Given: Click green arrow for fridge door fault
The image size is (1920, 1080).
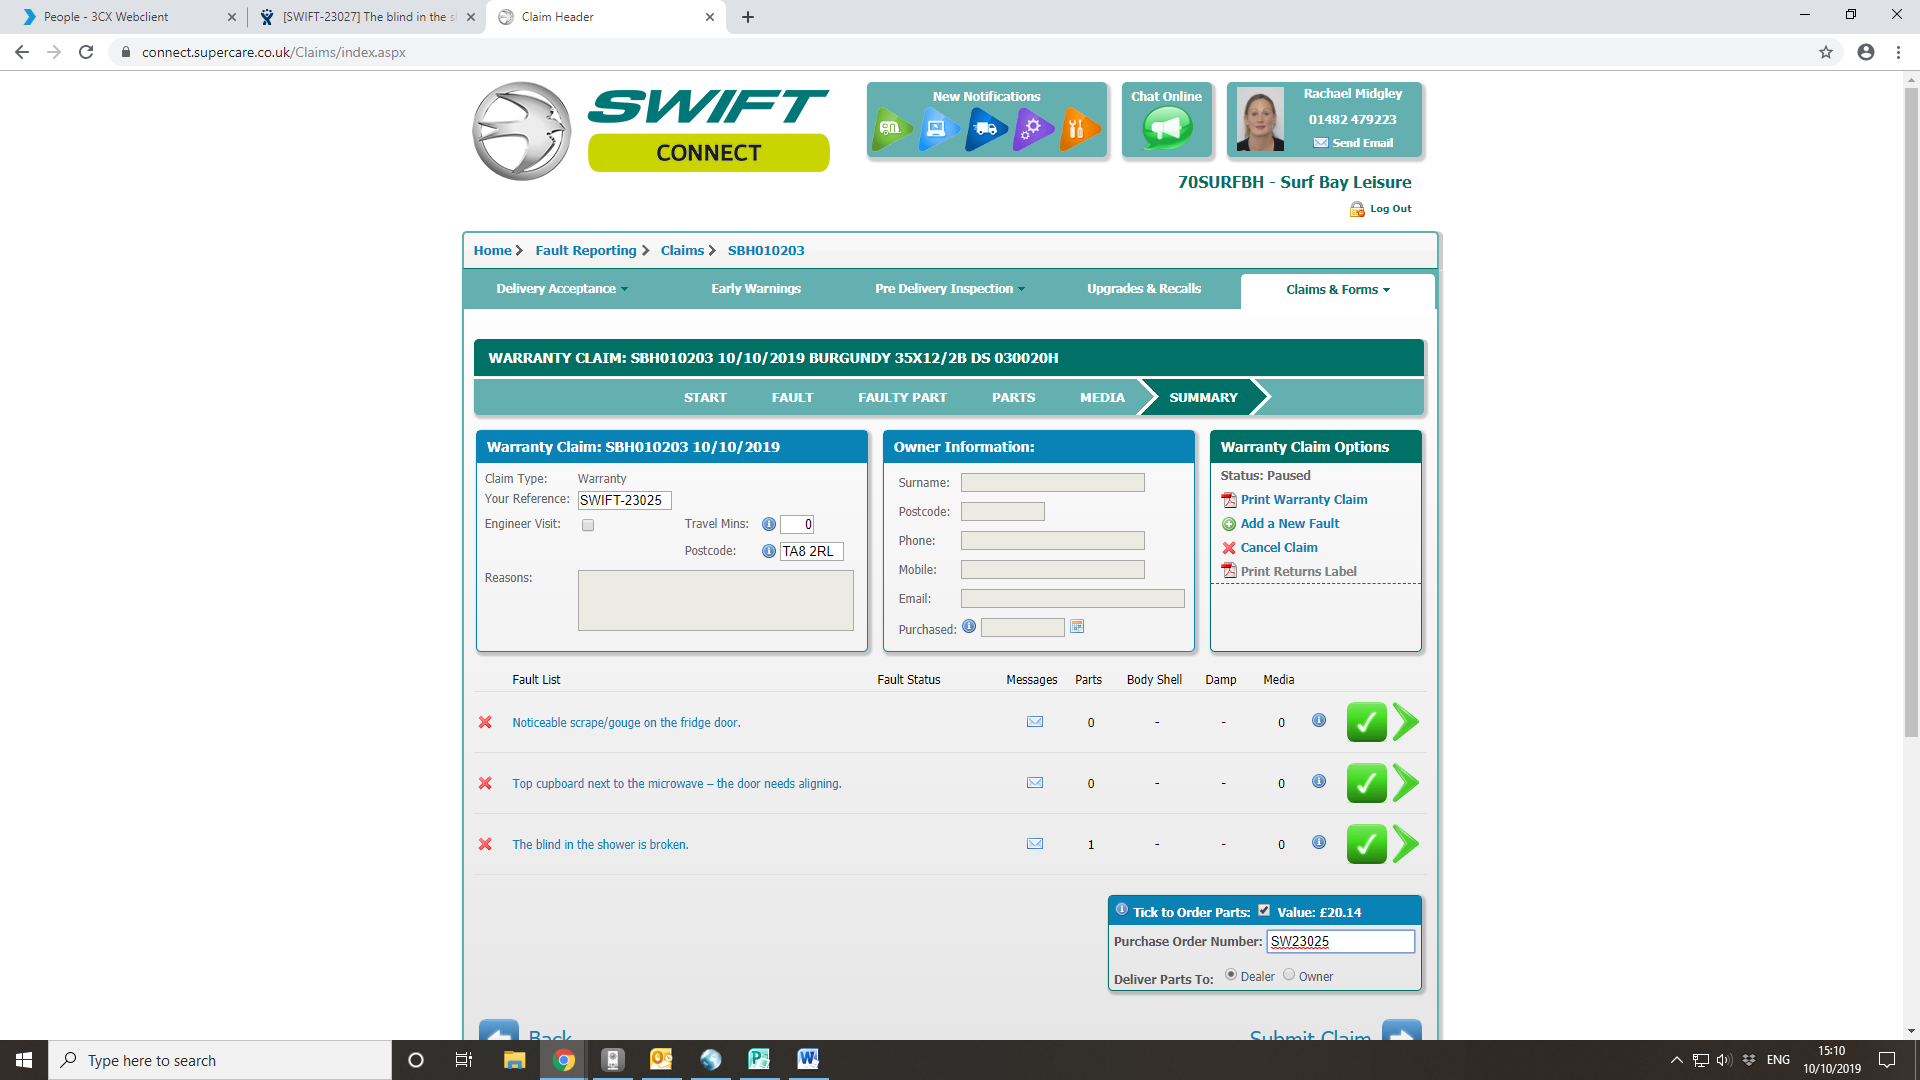Looking at the screenshot, I should tap(1405, 722).
